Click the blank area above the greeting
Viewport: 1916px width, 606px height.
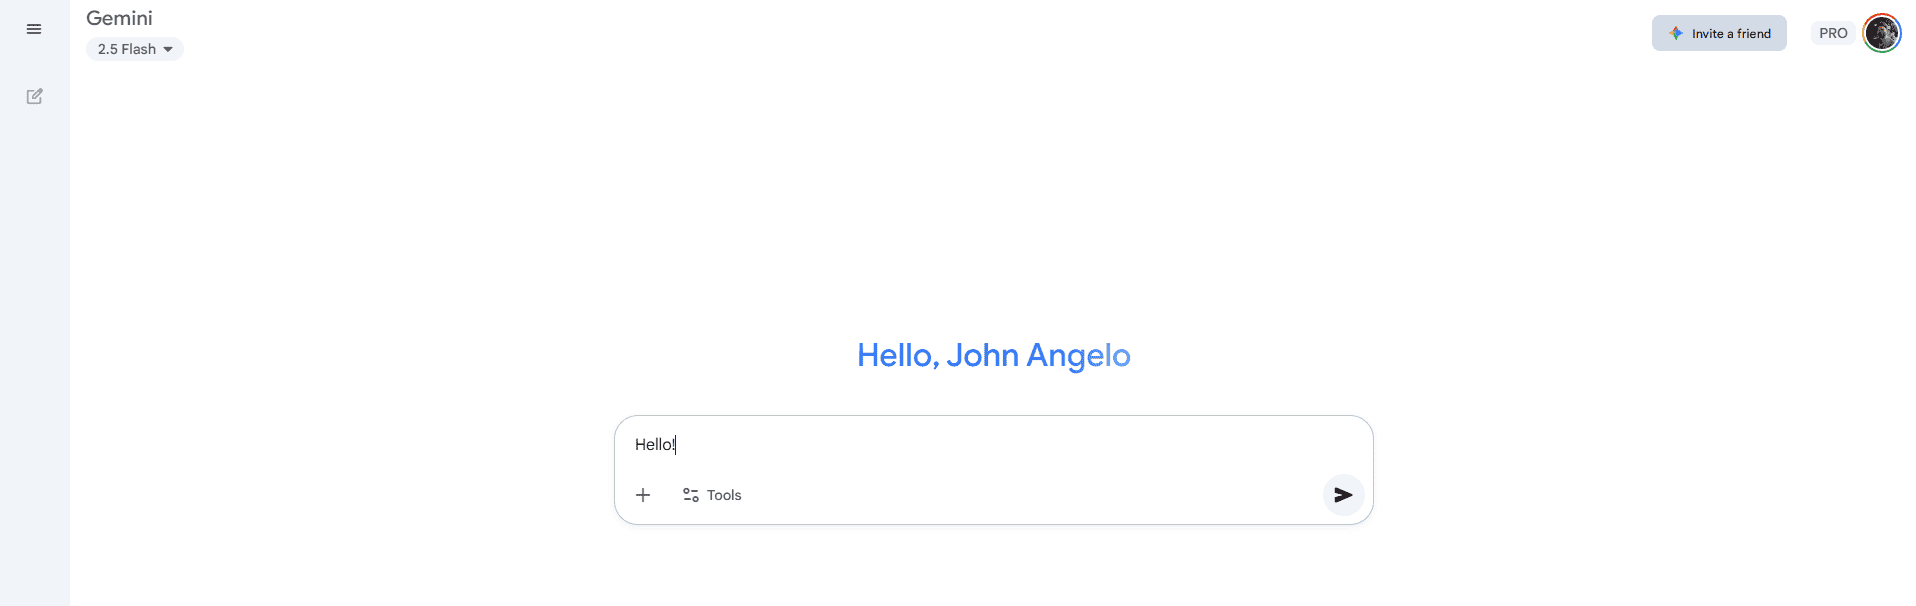pos(993,200)
